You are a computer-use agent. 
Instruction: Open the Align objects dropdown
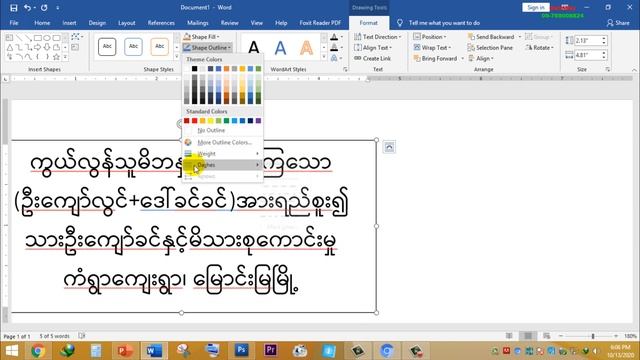(481, 58)
